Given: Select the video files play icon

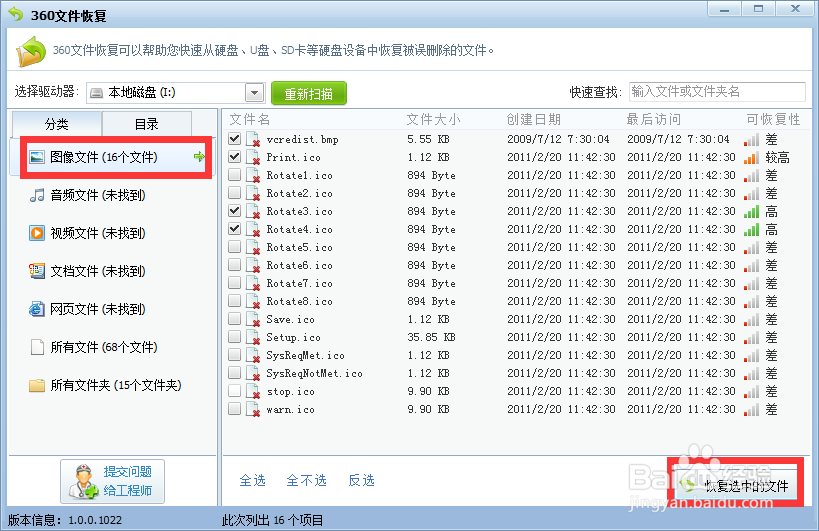Looking at the screenshot, I should click(x=37, y=233).
